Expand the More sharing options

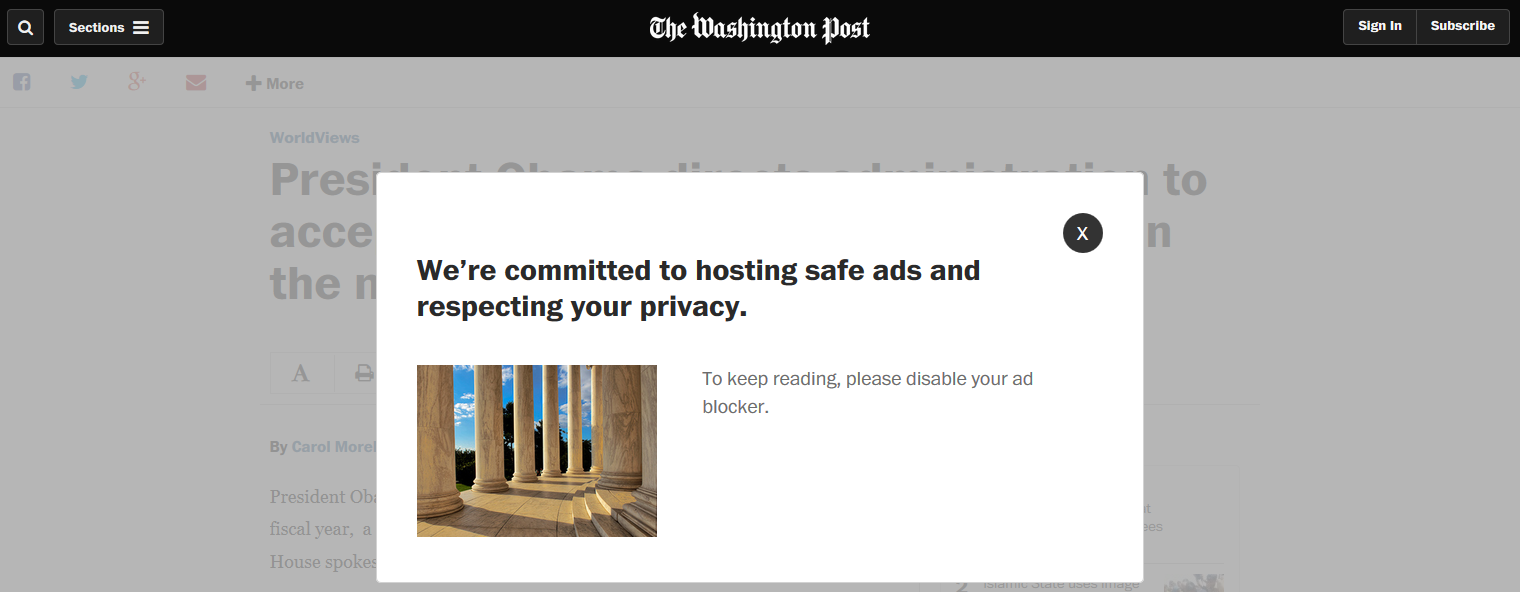click(275, 84)
